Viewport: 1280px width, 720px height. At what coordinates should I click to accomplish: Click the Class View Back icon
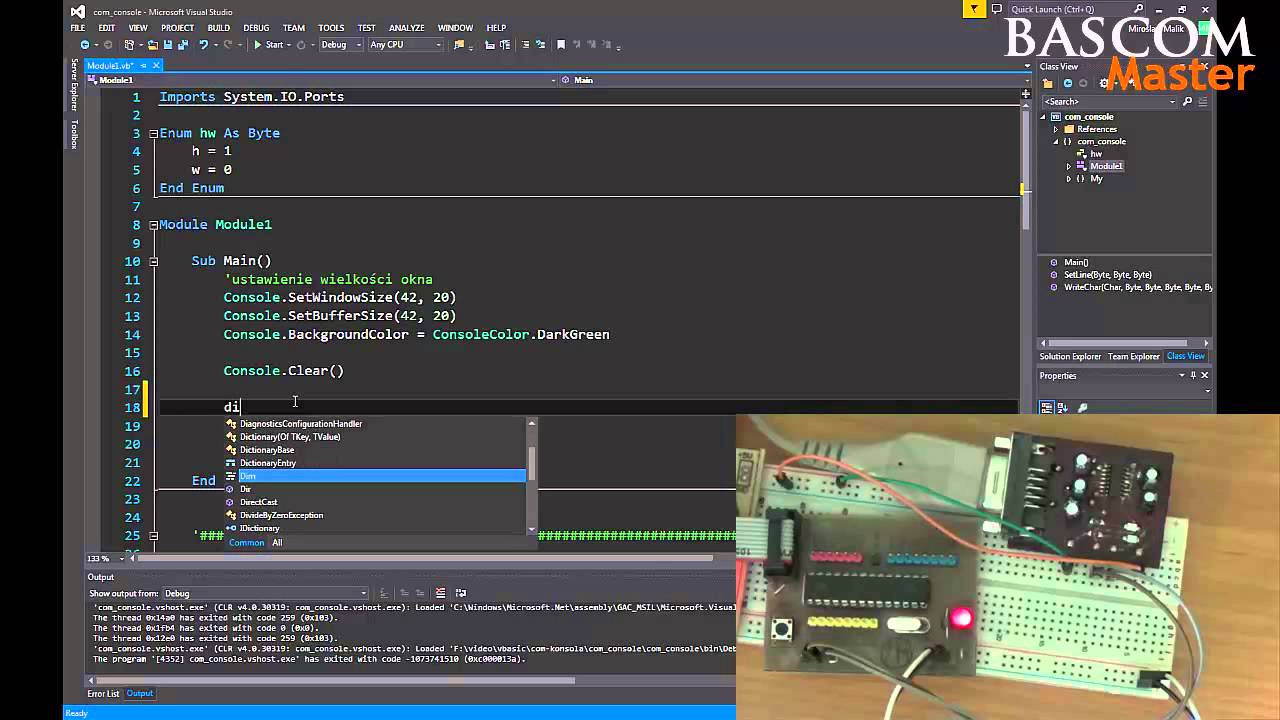tap(1067, 83)
